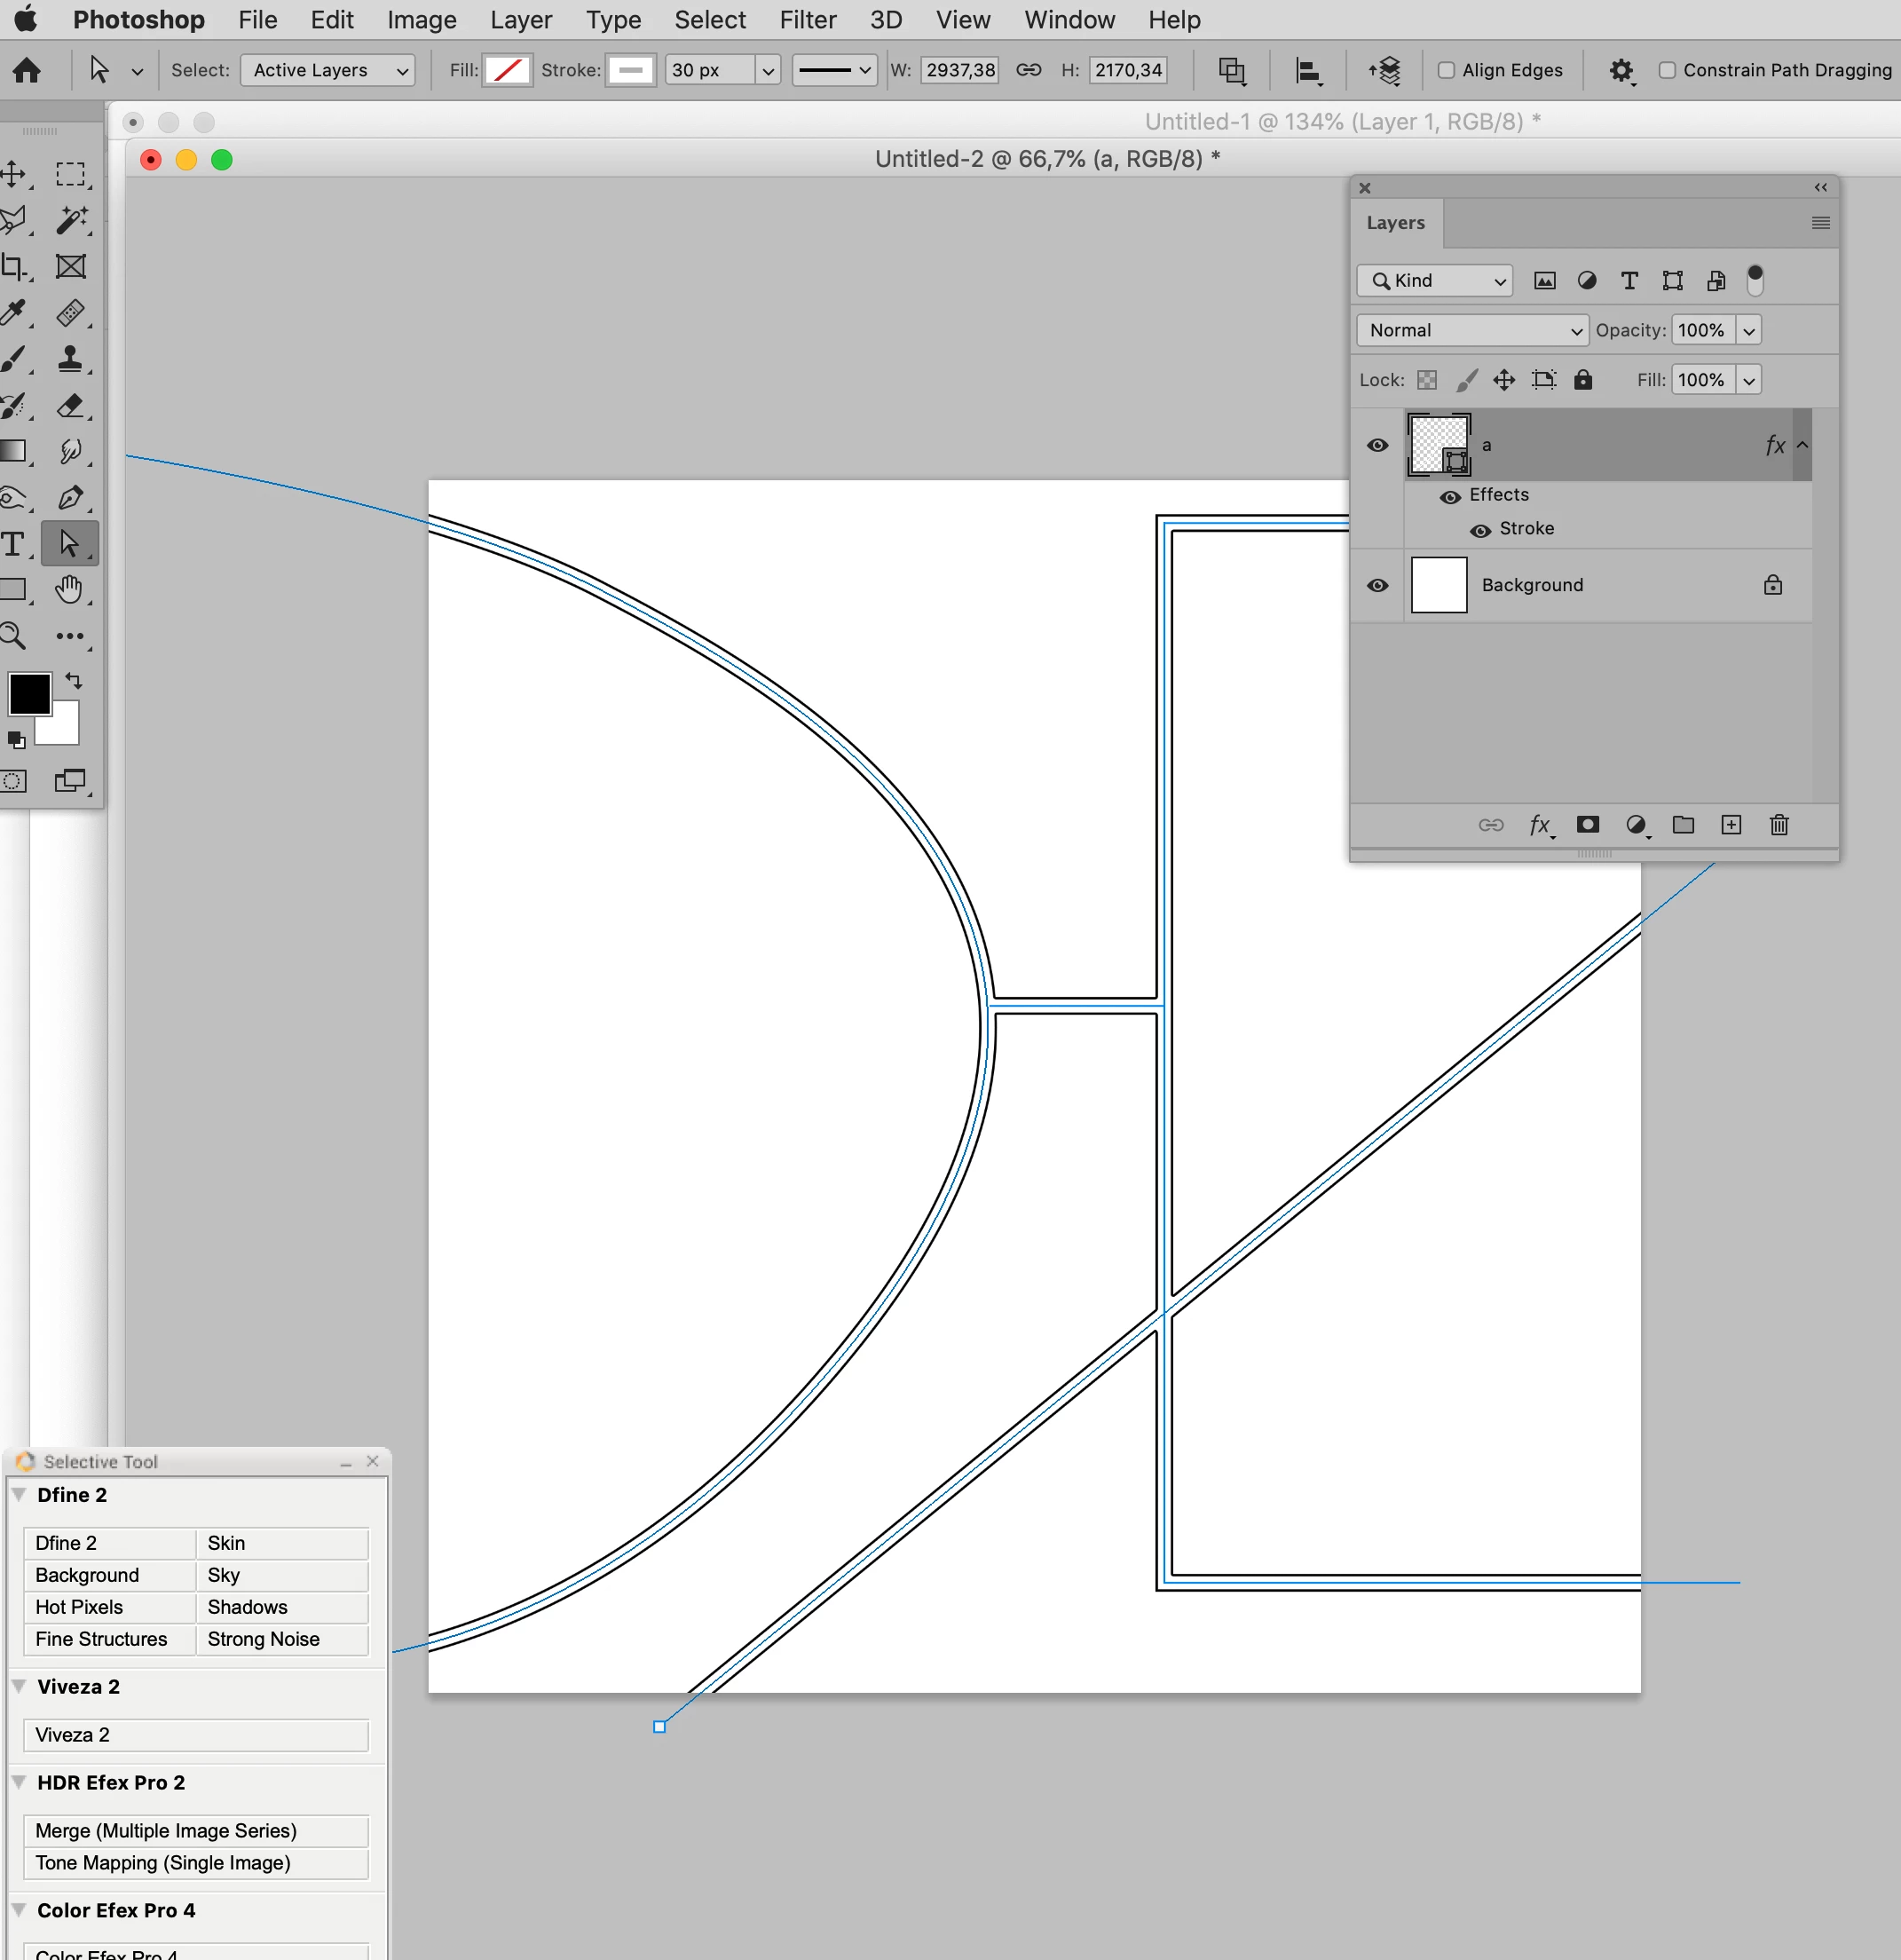Viewport: 1901px width, 1960px height.
Task: Click the black foreground color swatch
Action: pyautogui.click(x=29, y=693)
